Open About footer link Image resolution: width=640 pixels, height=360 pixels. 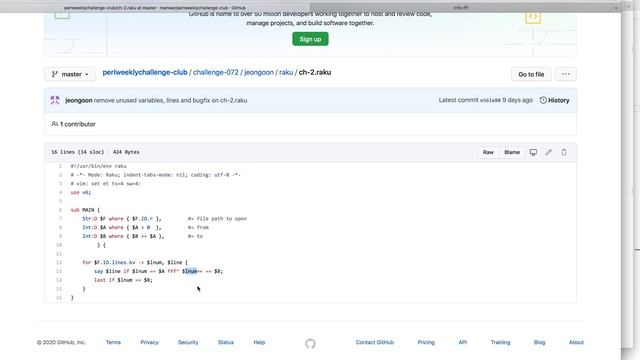tap(576, 342)
